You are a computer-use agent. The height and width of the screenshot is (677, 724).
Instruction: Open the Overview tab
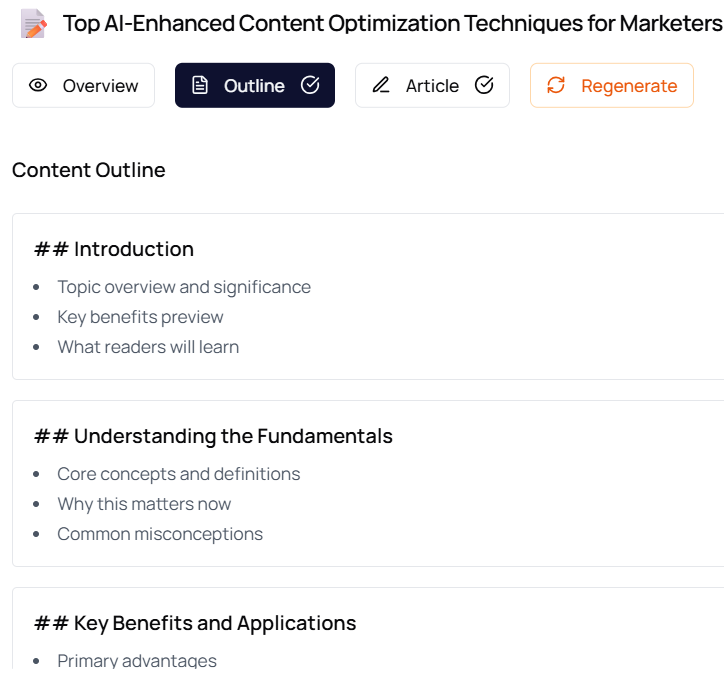[x=84, y=85]
